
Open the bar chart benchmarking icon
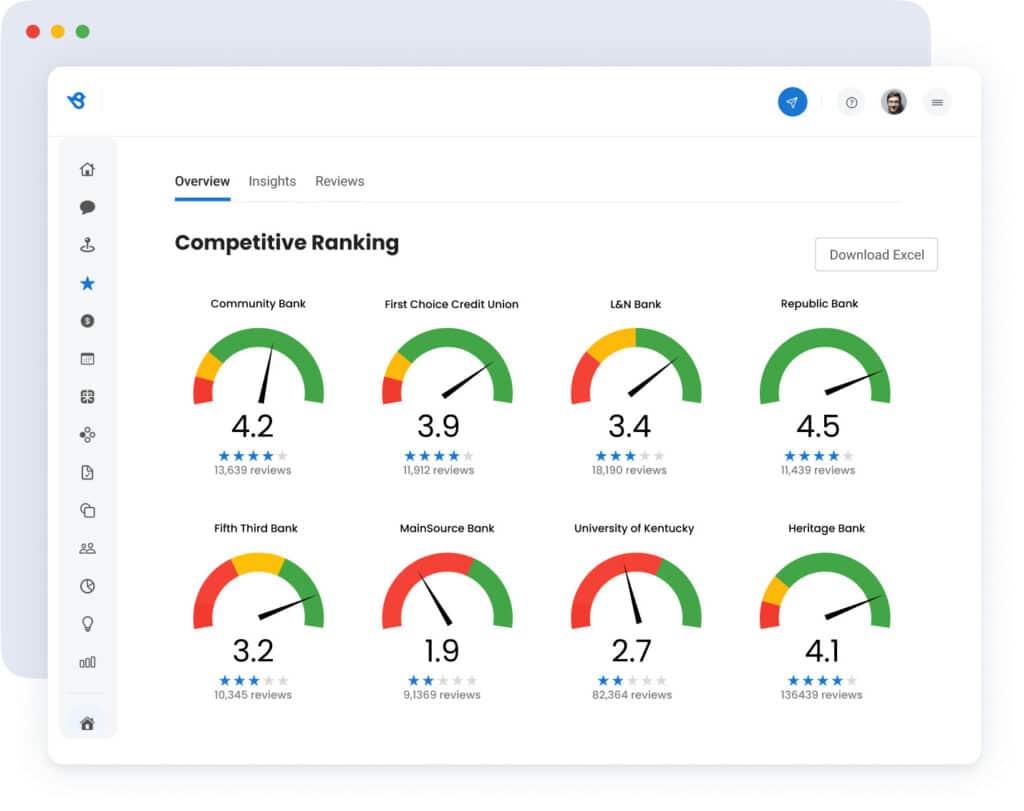coord(87,662)
